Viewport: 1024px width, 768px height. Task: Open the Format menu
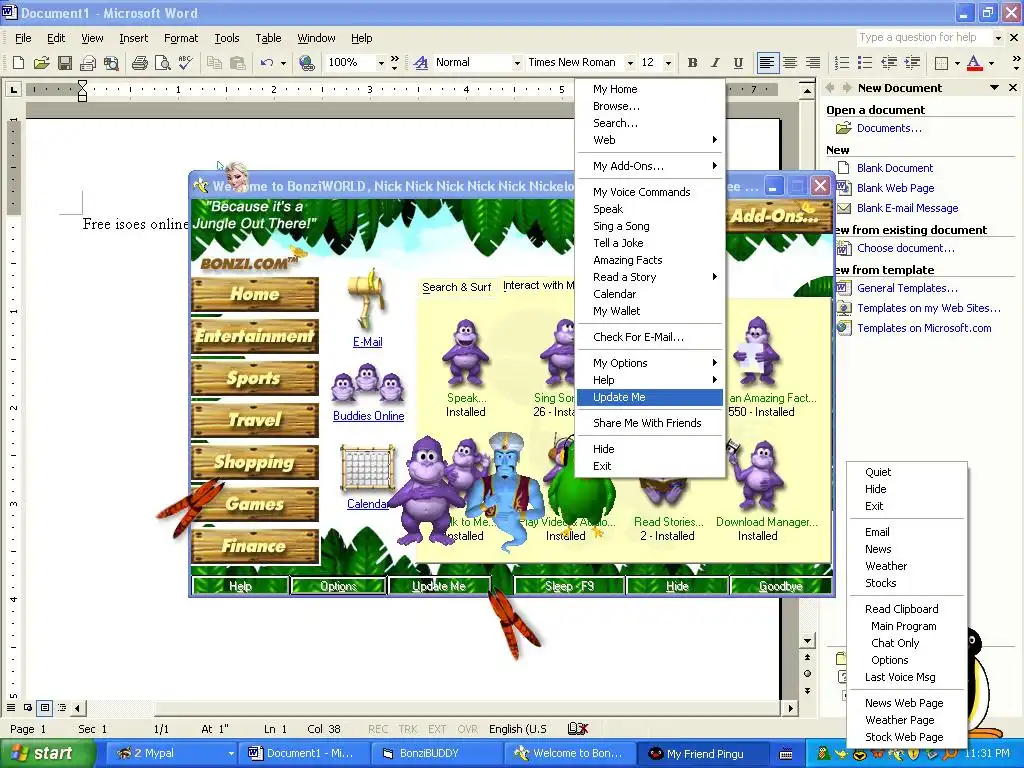181,38
